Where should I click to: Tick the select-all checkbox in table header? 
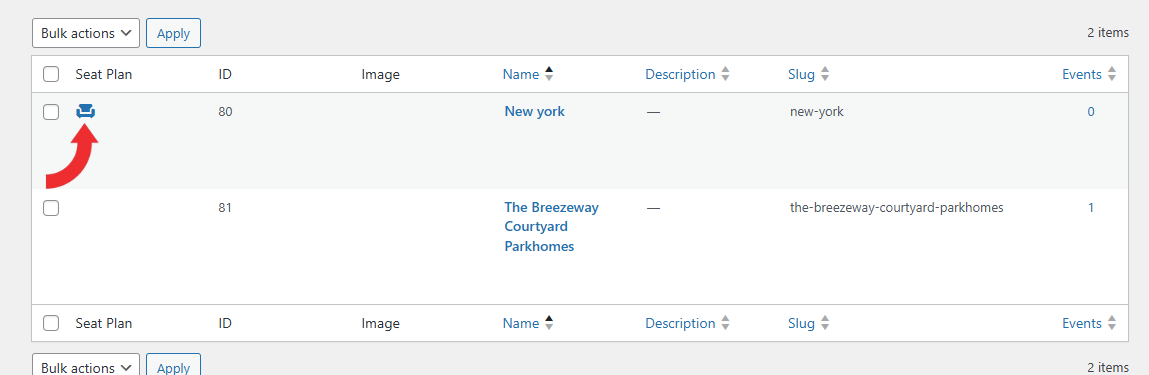[x=51, y=74]
